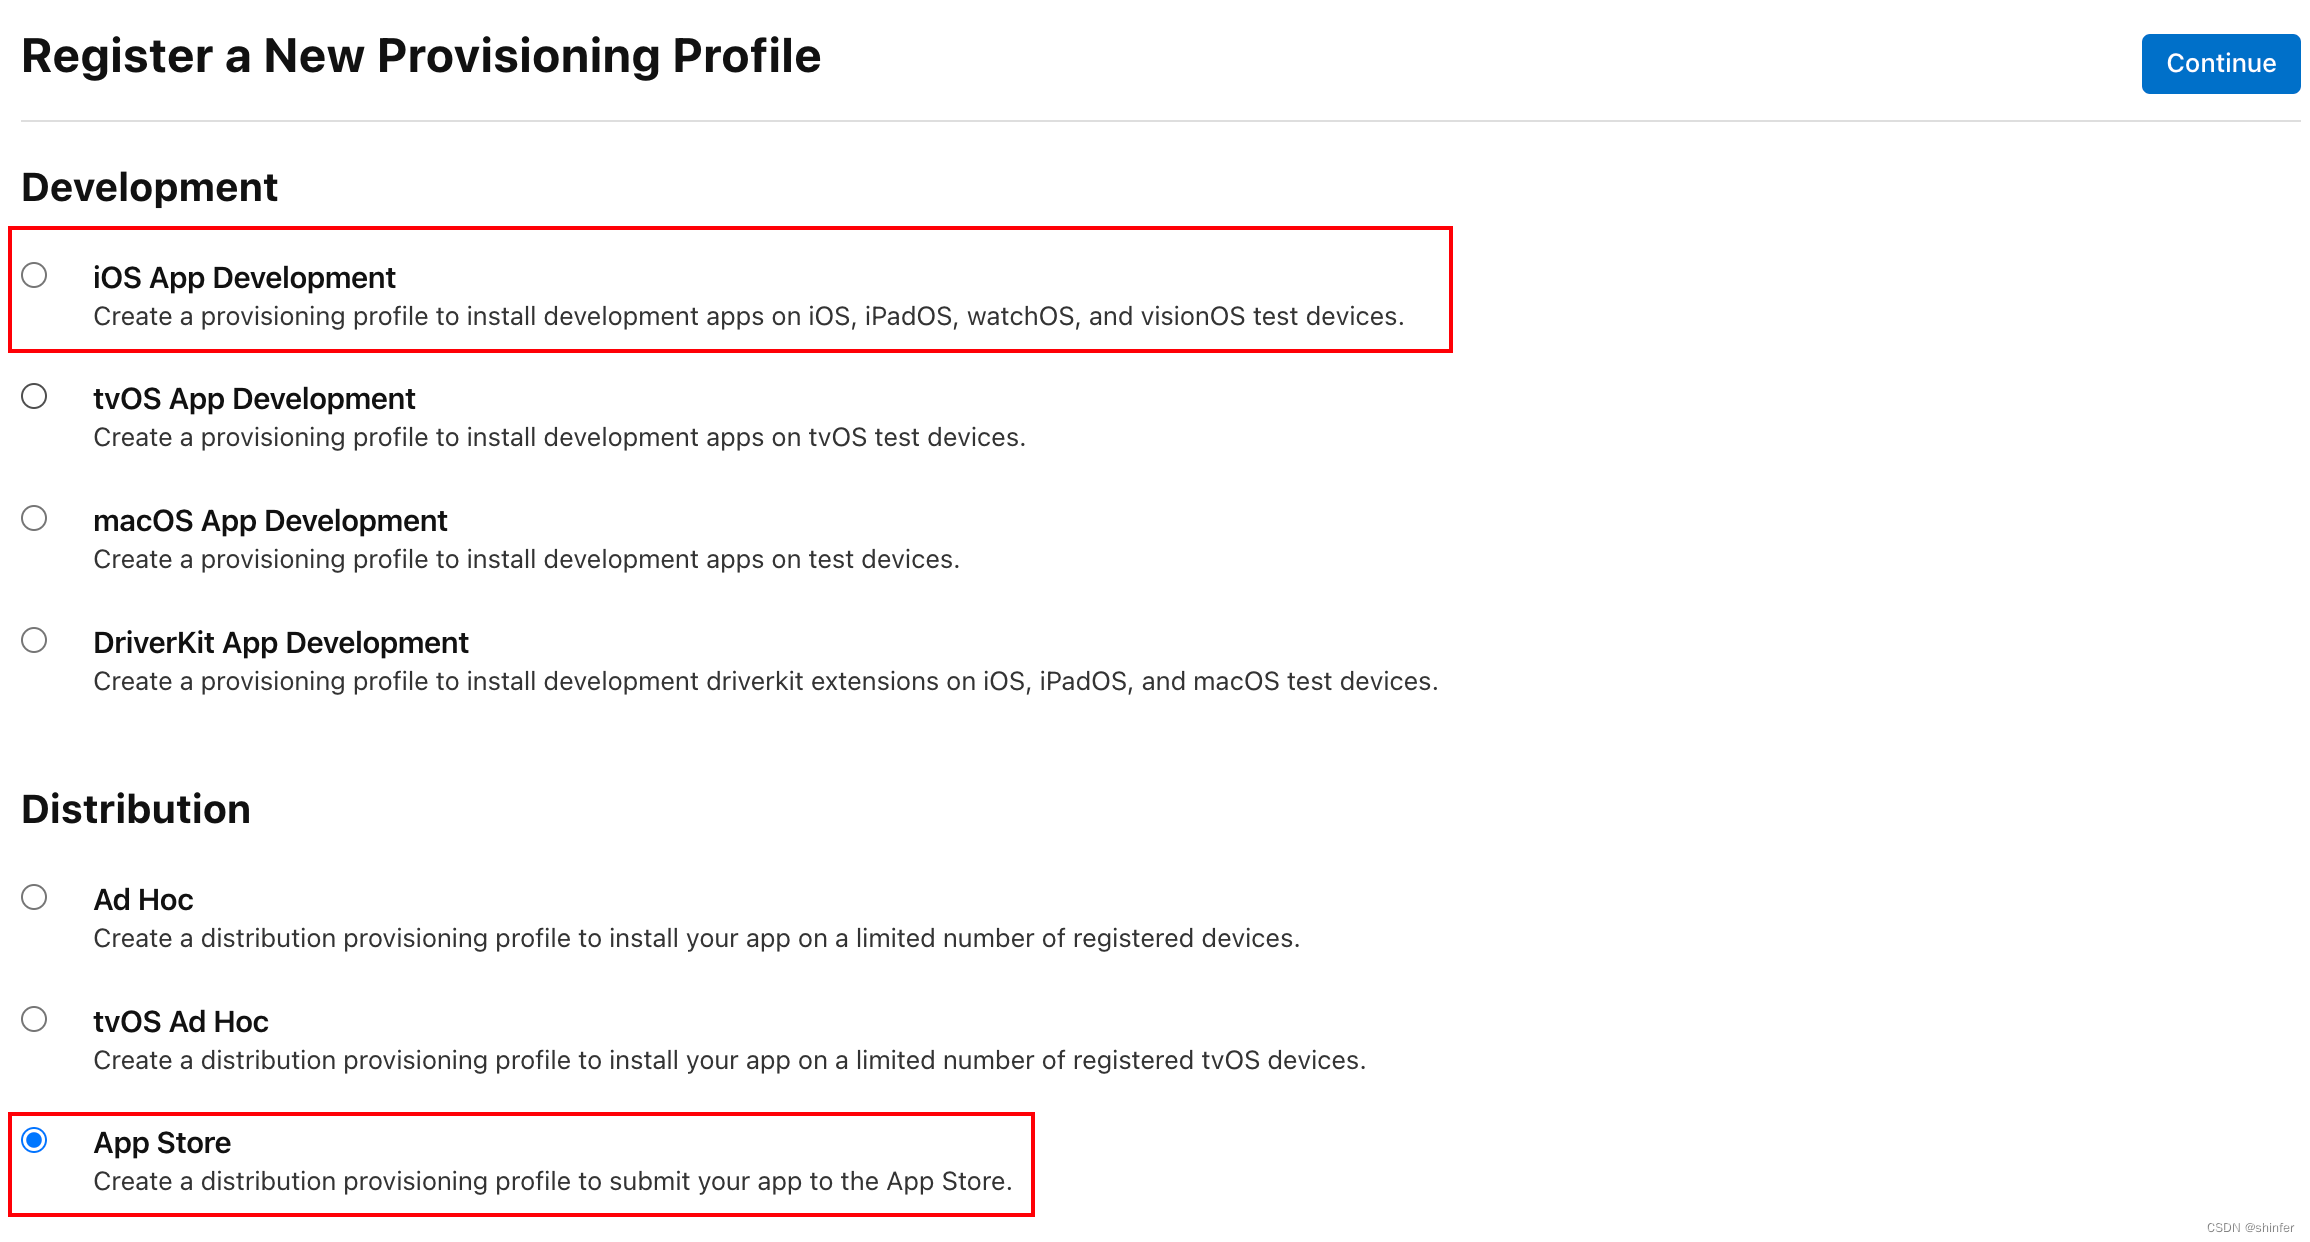Select the iOS App Development option
This screenshot has height=1242, width=2310.
35,276
